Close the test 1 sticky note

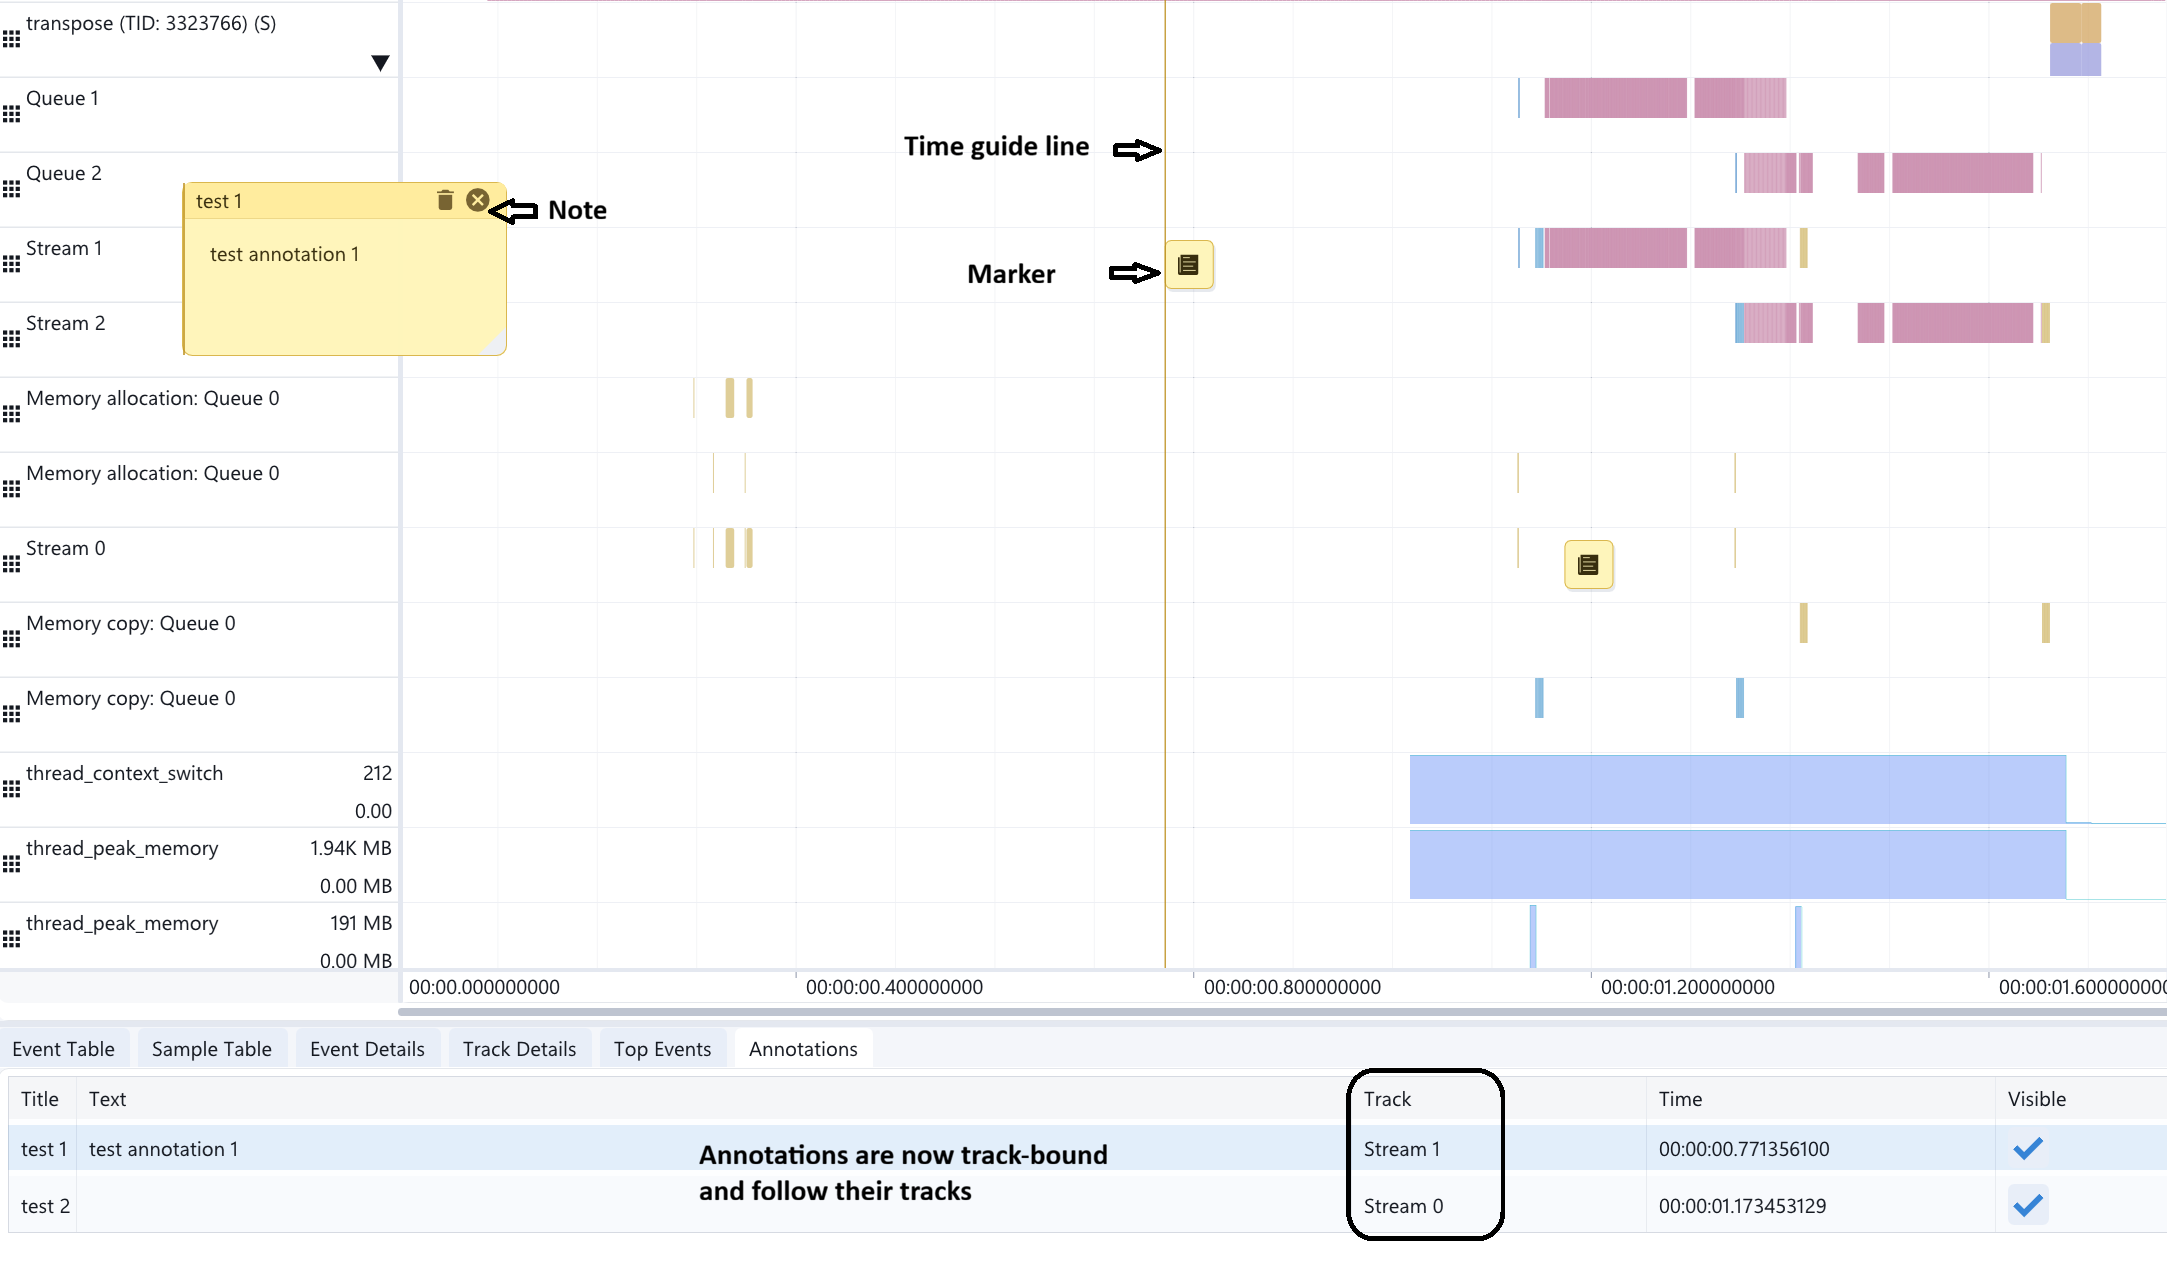[478, 200]
